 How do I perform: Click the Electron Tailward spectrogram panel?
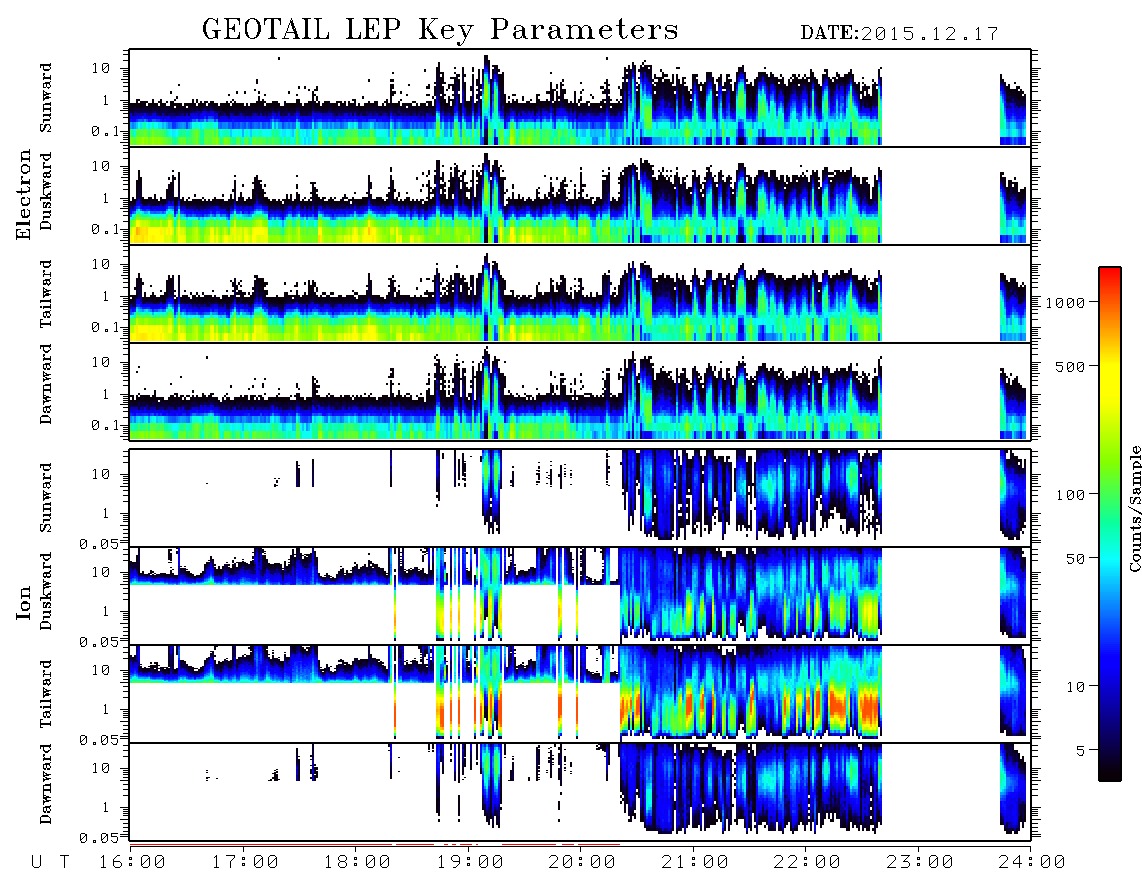pyautogui.click(x=580, y=294)
